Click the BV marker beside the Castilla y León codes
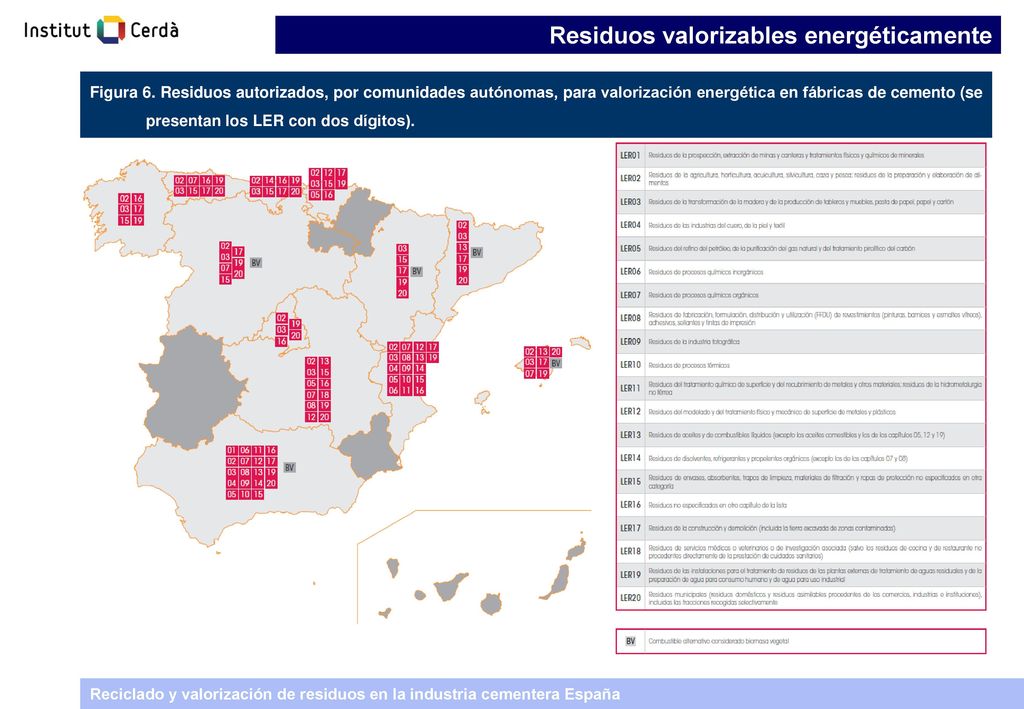The width and height of the screenshot is (1024, 709). pyautogui.click(x=256, y=262)
